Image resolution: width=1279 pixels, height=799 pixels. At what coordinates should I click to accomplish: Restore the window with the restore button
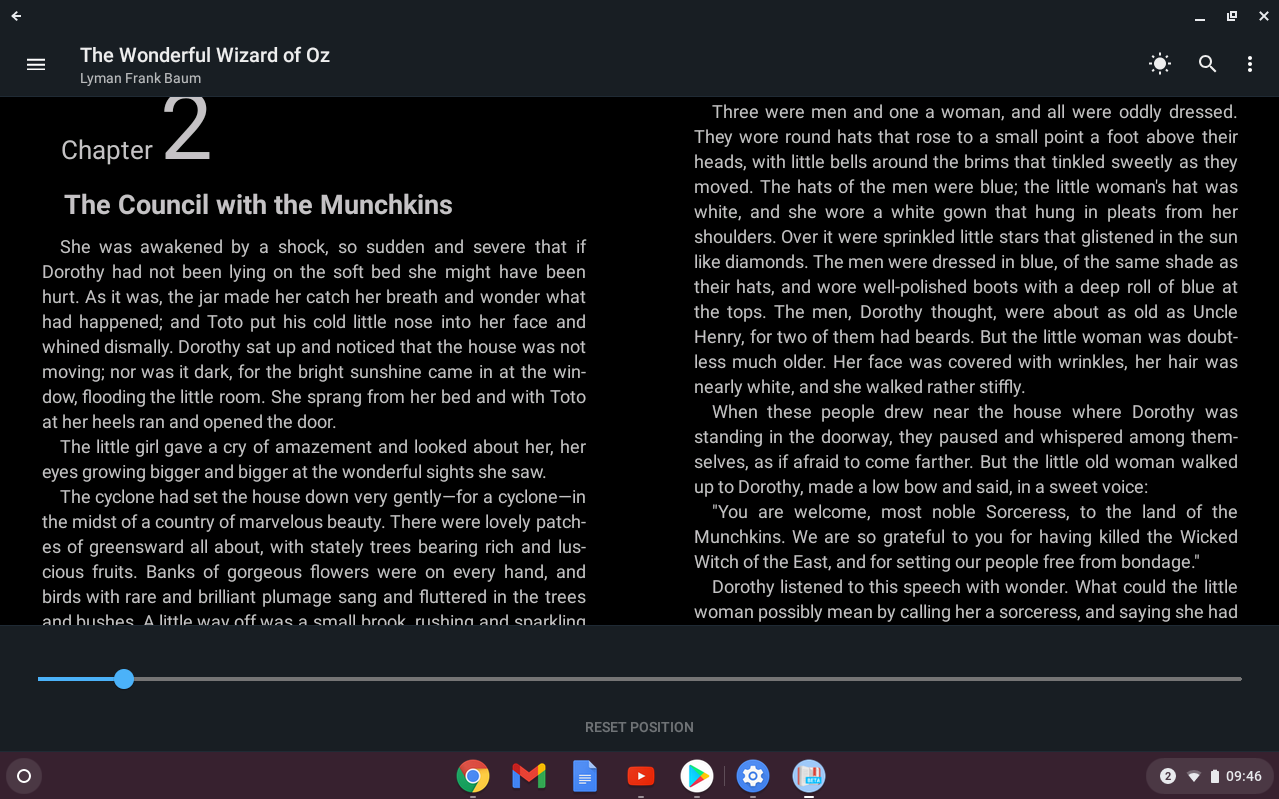[x=1232, y=16]
